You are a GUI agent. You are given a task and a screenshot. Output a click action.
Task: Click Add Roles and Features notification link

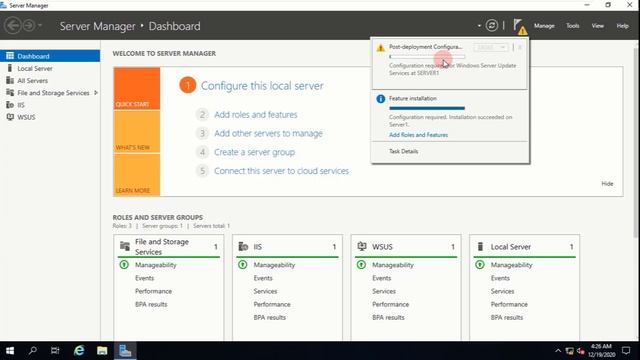click(418, 135)
